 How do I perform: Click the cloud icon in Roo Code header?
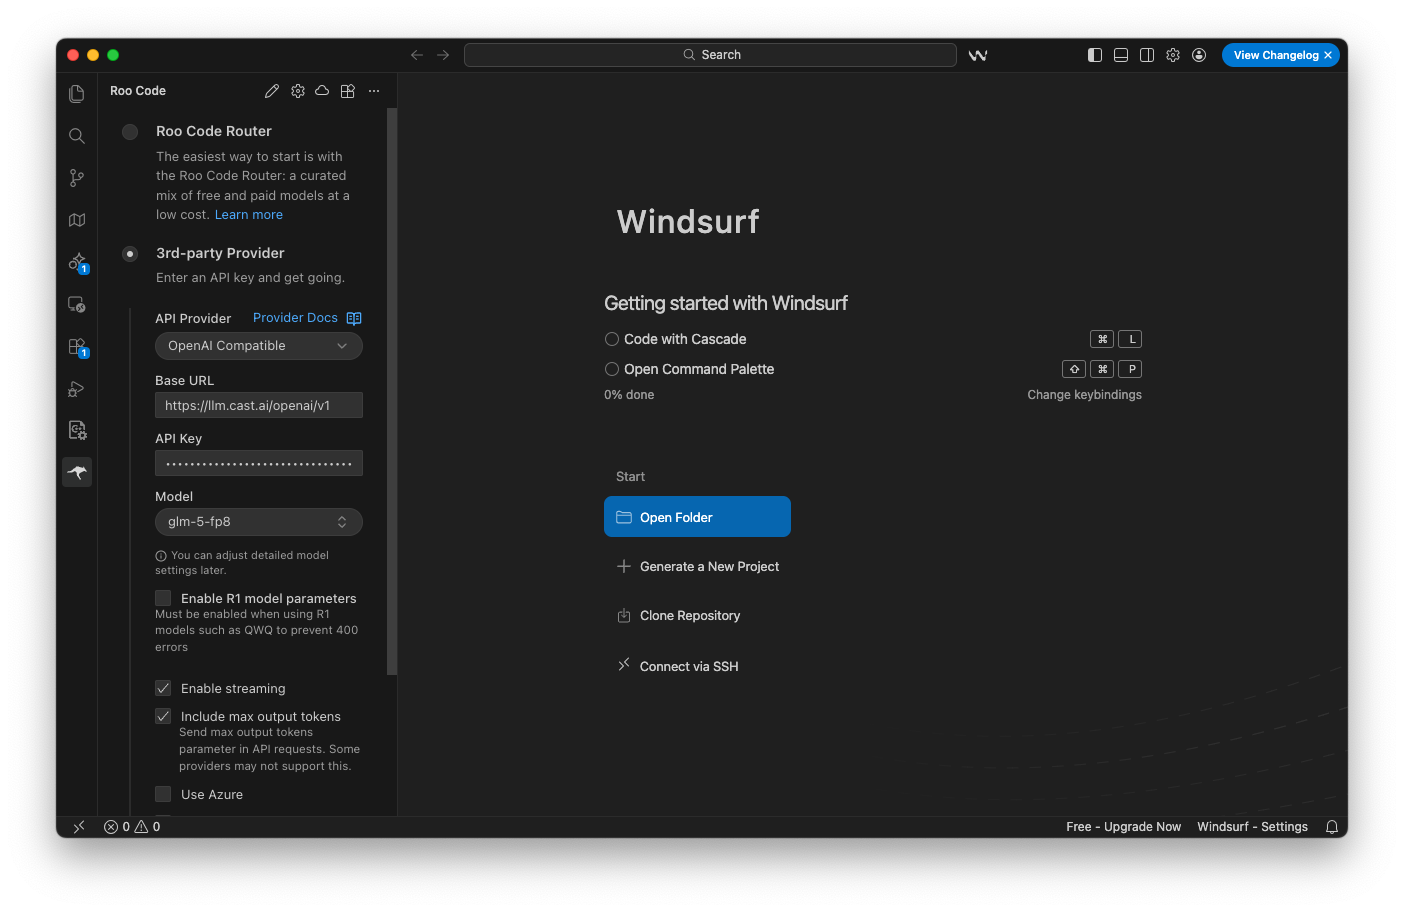pos(322,91)
